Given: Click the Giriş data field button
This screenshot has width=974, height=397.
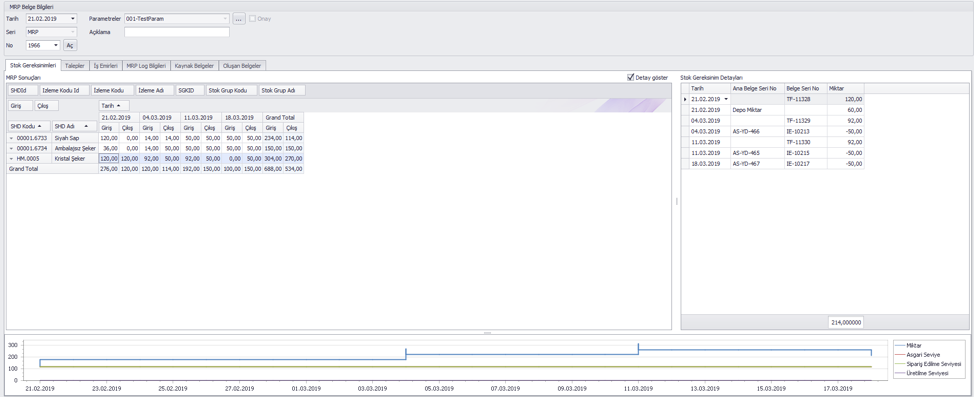Looking at the screenshot, I should point(20,106).
